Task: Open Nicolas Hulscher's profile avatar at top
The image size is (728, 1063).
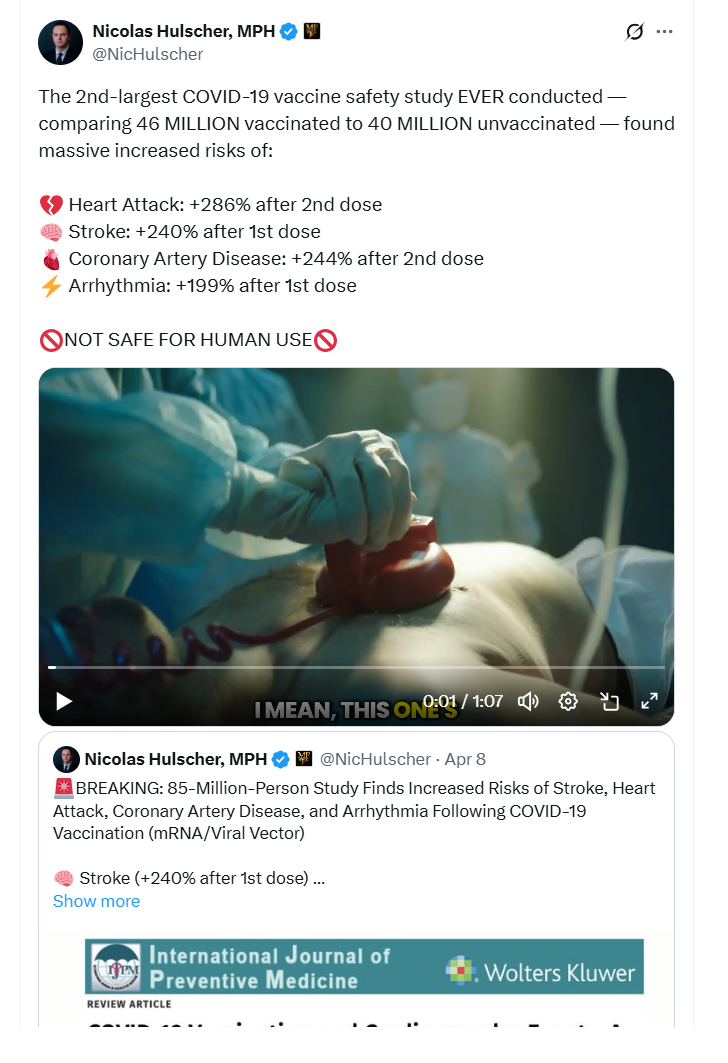Action: [x=60, y=42]
